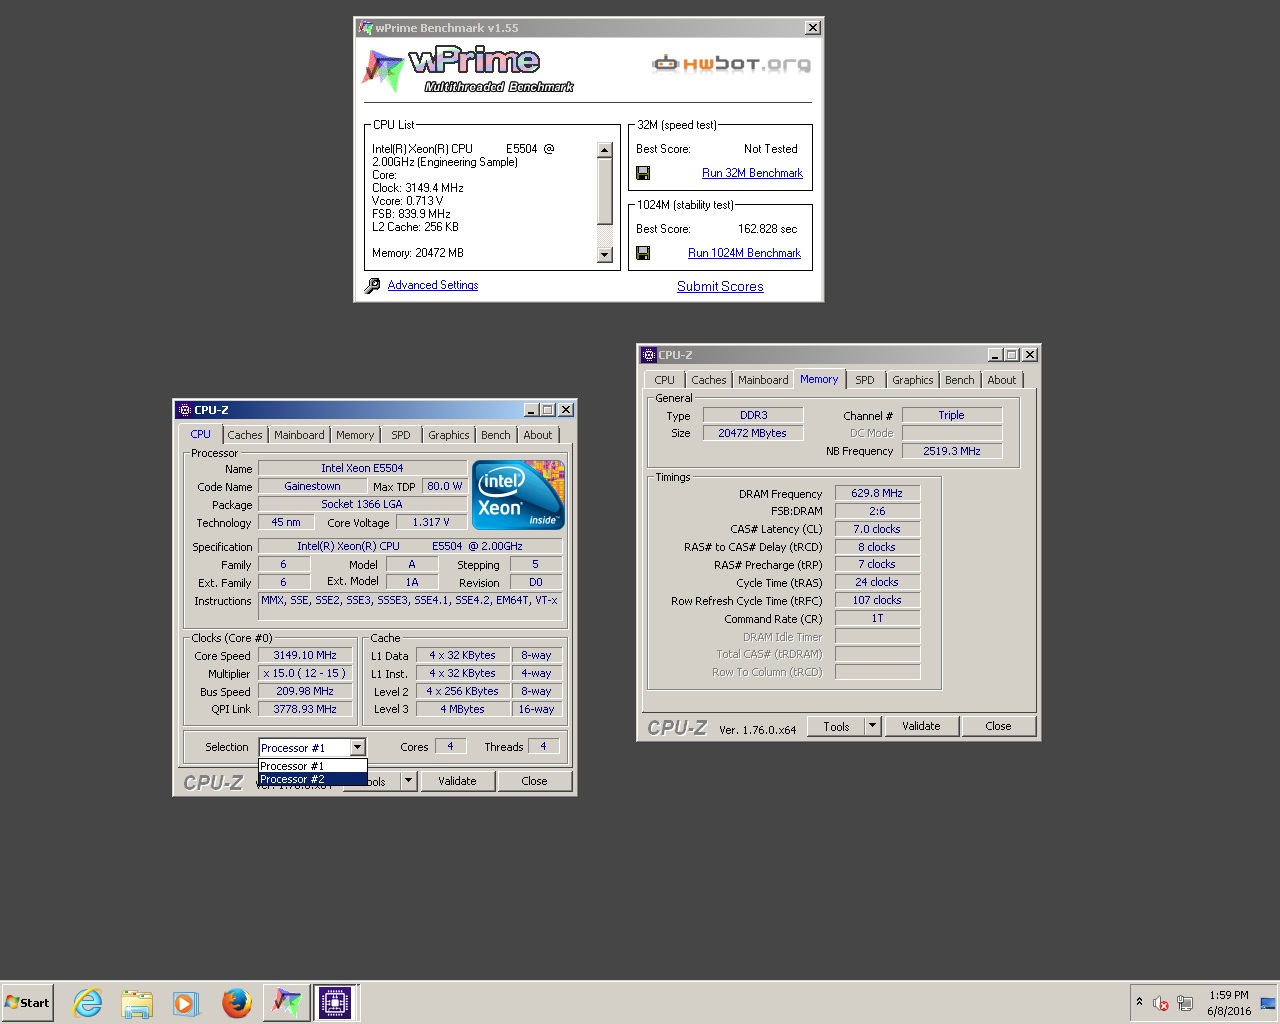1280x1024 pixels.
Task: Expand the Tools arrow in Memory CPU-Z window
Action: pos(872,726)
